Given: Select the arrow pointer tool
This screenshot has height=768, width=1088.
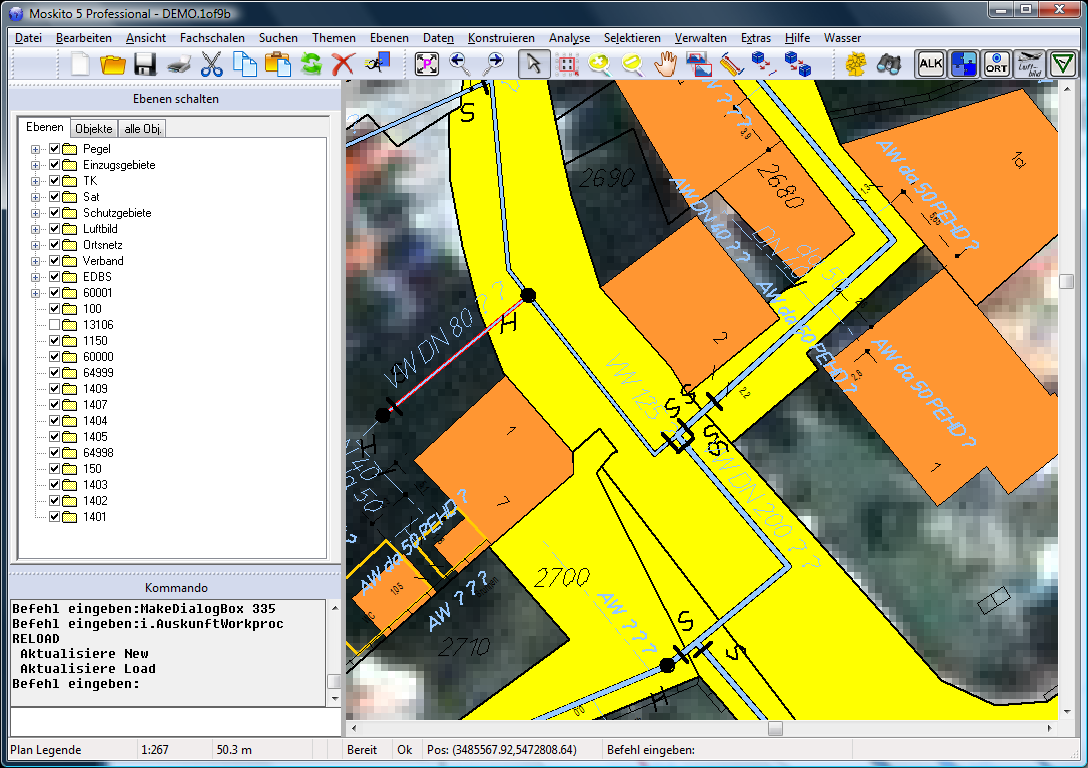Looking at the screenshot, I should click(x=534, y=65).
